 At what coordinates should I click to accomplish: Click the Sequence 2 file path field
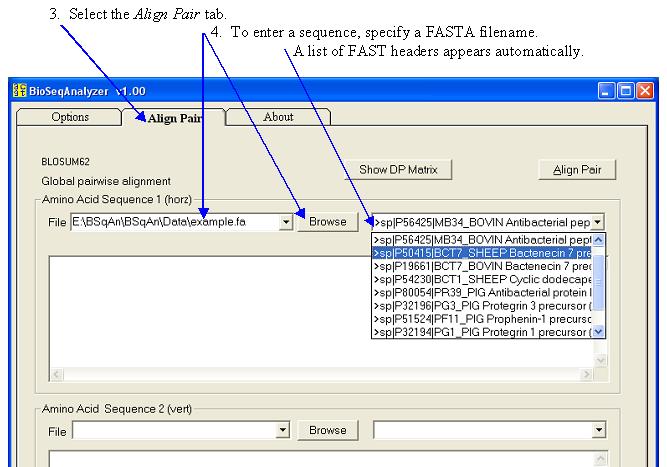[x=174, y=430]
